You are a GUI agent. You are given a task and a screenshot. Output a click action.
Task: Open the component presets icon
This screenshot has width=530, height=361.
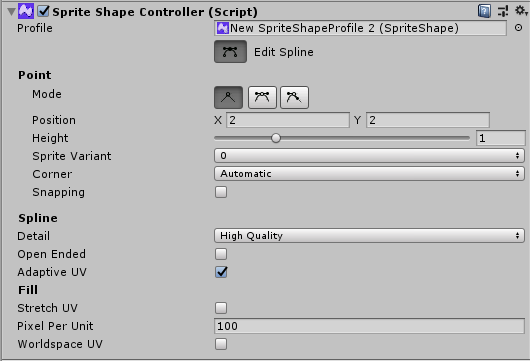coord(503,11)
